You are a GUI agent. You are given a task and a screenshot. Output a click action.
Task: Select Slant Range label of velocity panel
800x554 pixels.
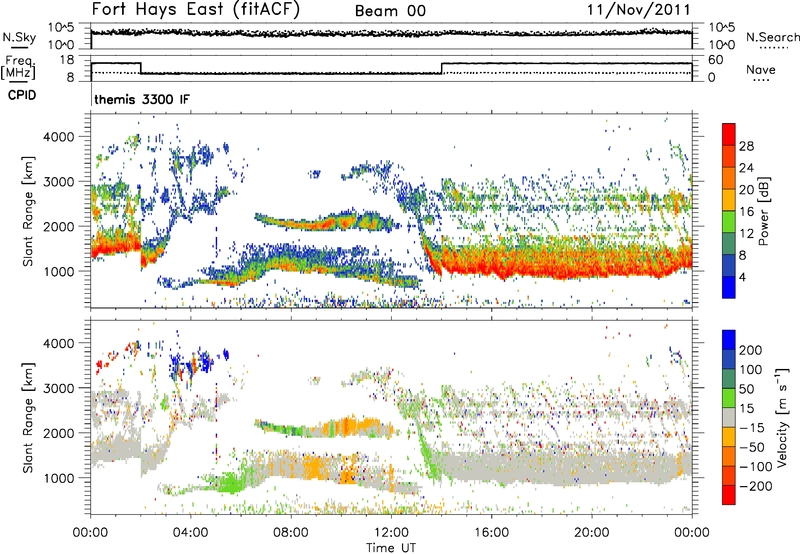28,418
